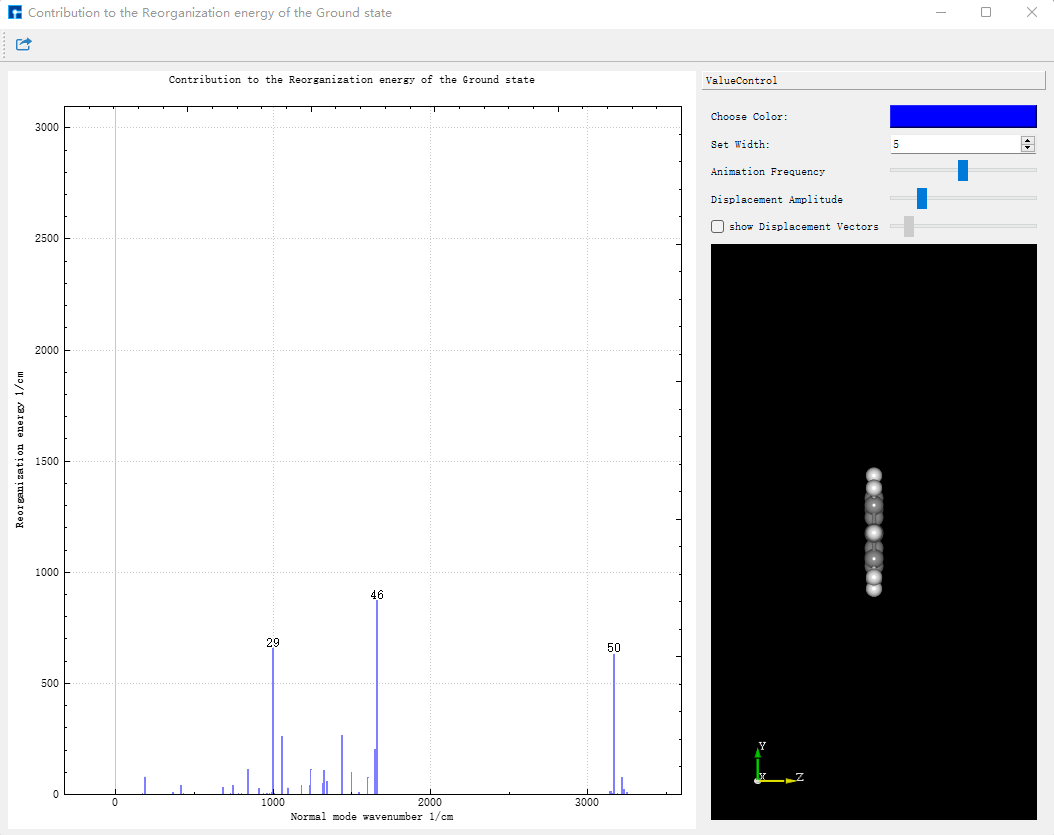This screenshot has width=1054, height=835.
Task: Decrease the Set Width value with the down arrow
Action: pyautogui.click(x=1027, y=148)
